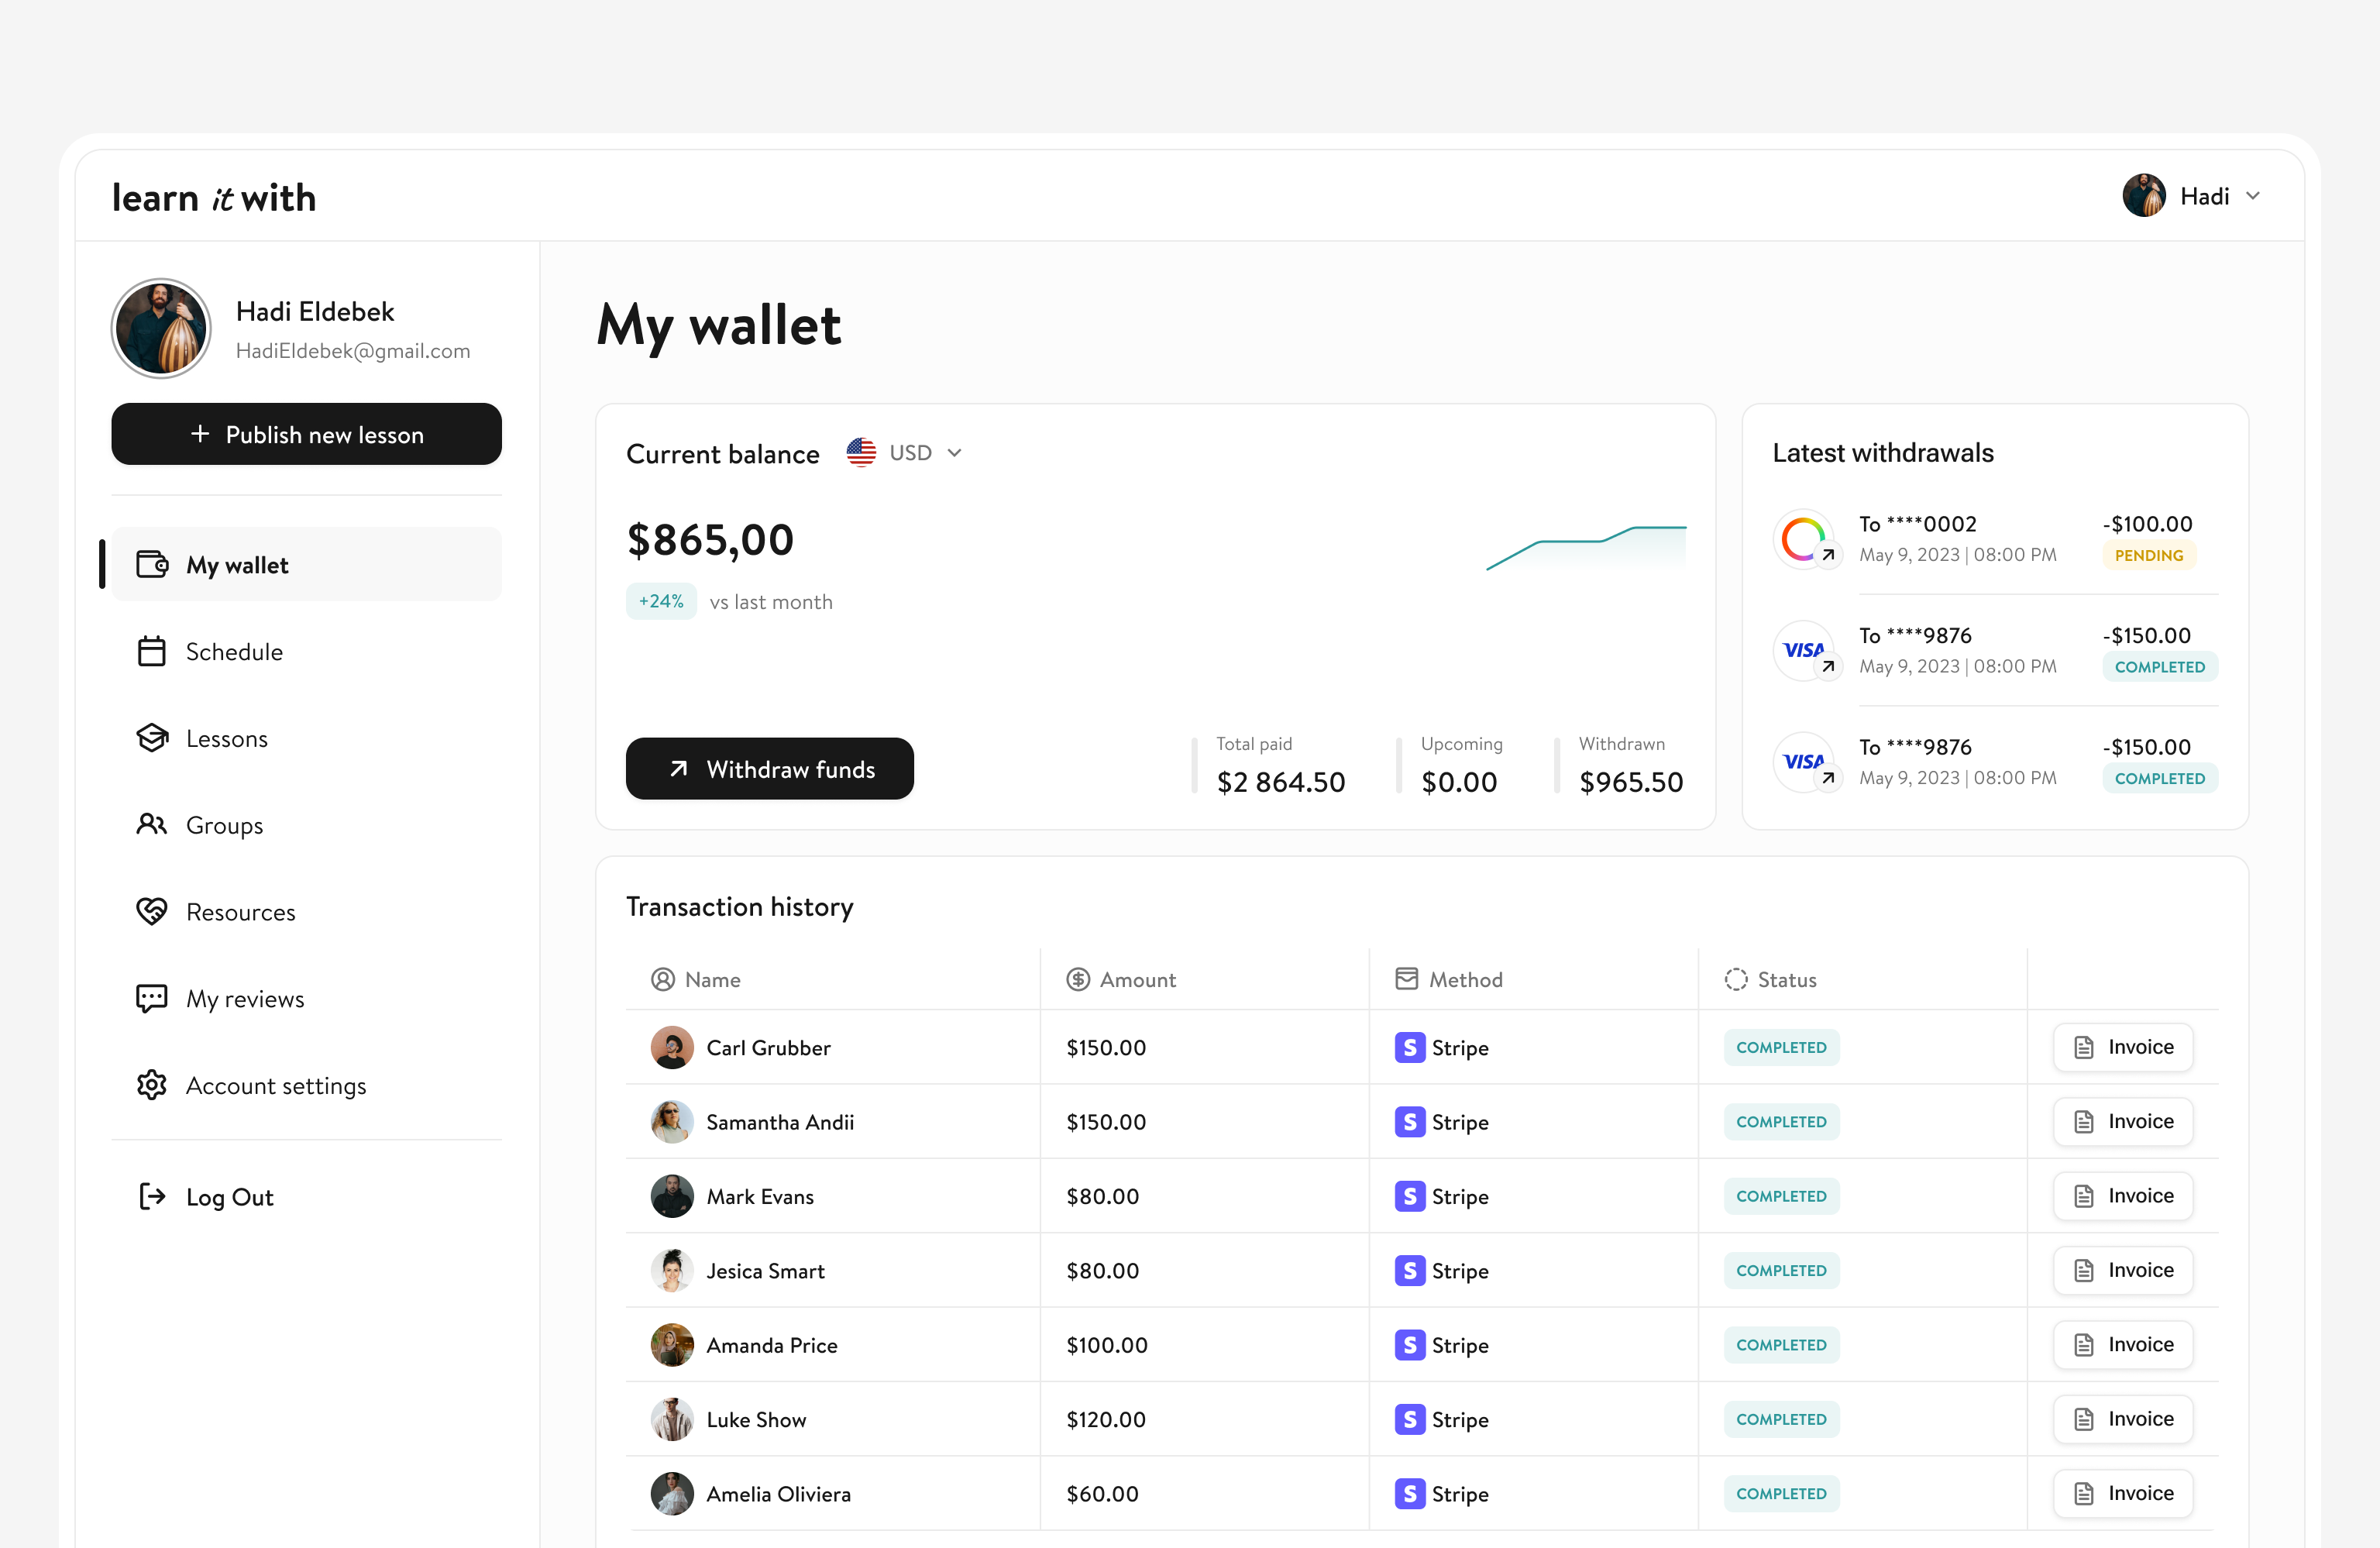Go to Account settings page
Image resolution: width=2380 pixels, height=1548 pixels.
click(x=276, y=1085)
